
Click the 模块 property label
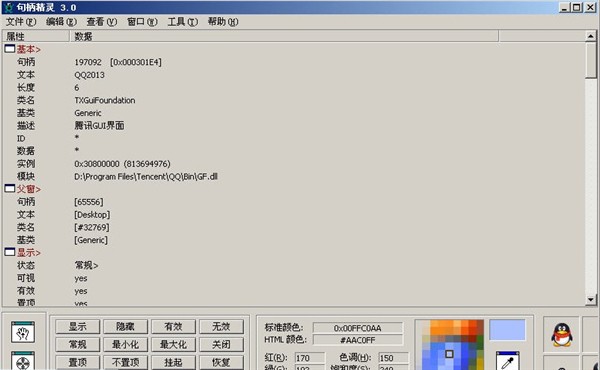click(26, 176)
